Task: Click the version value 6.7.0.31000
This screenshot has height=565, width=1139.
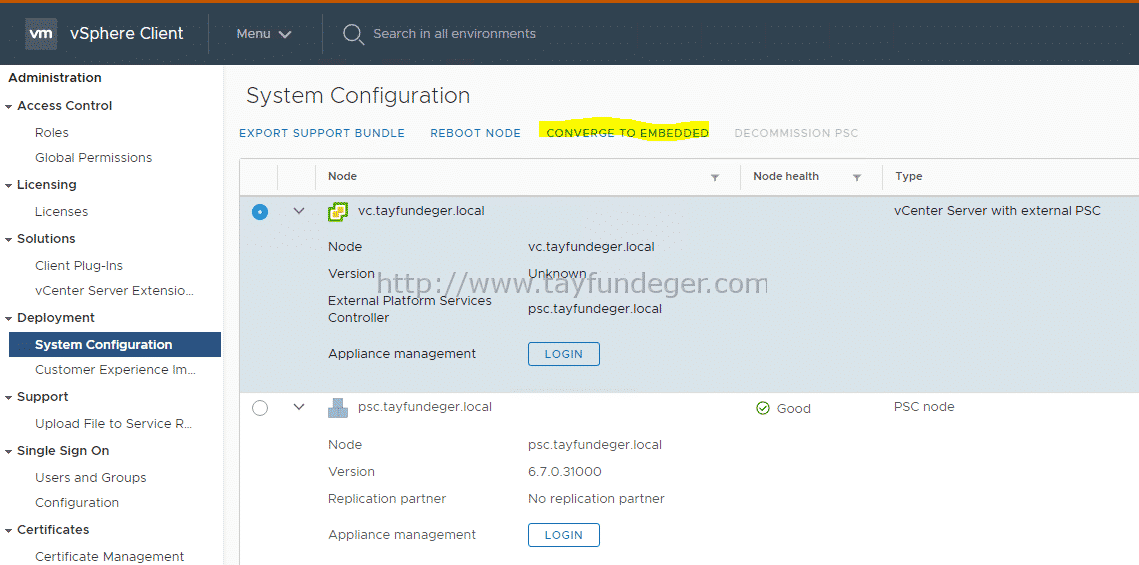Action: pos(564,471)
